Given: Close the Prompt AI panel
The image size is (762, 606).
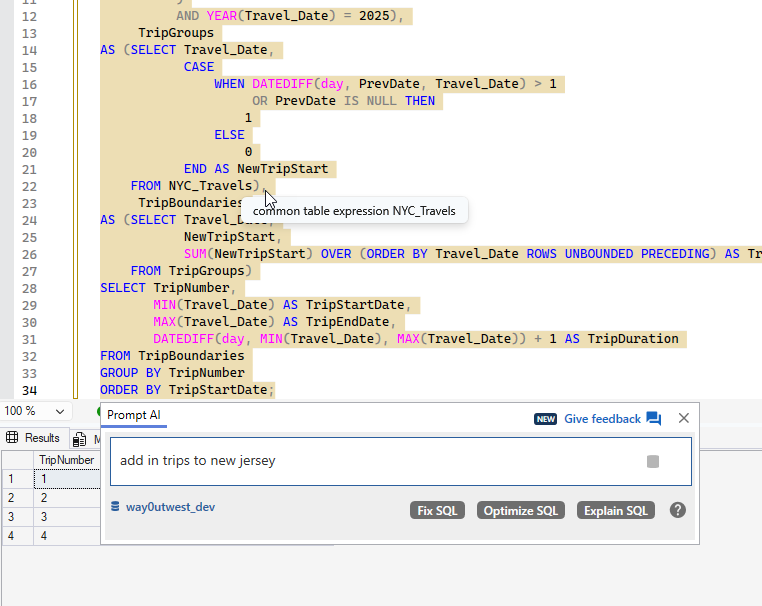Looking at the screenshot, I should click(x=684, y=419).
